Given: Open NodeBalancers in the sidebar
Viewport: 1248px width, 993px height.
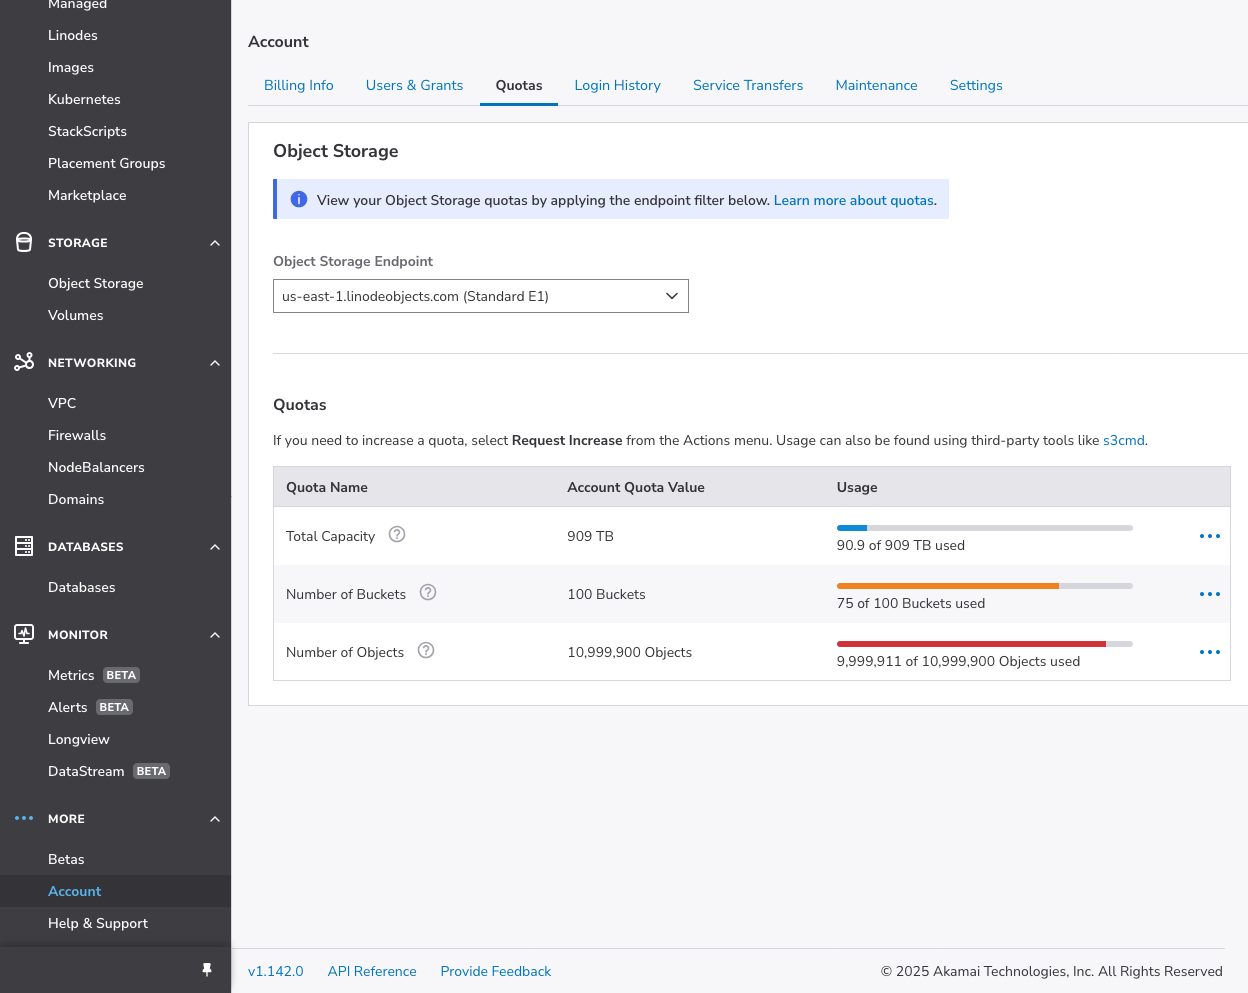Looking at the screenshot, I should (96, 467).
